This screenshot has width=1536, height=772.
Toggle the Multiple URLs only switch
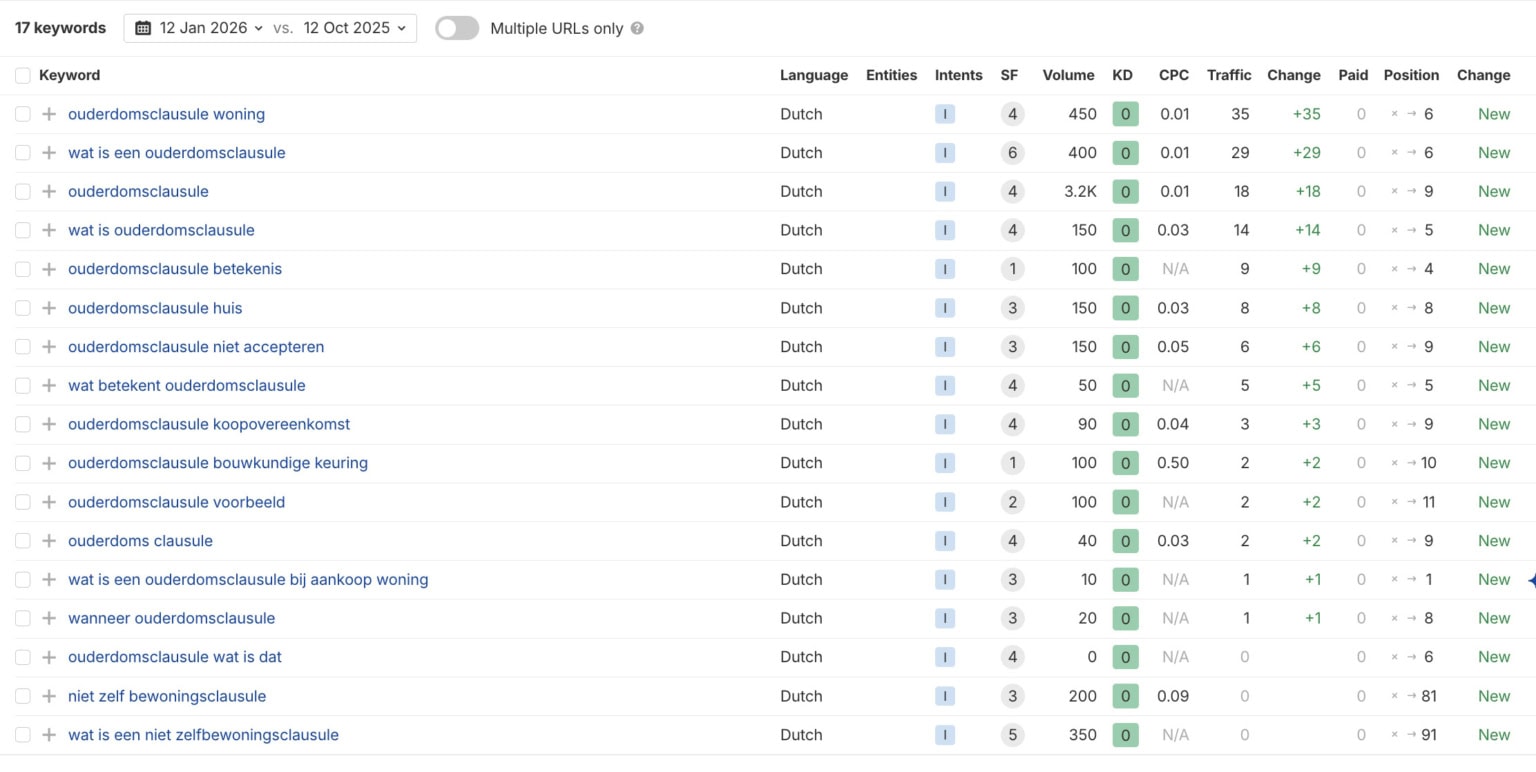point(457,28)
